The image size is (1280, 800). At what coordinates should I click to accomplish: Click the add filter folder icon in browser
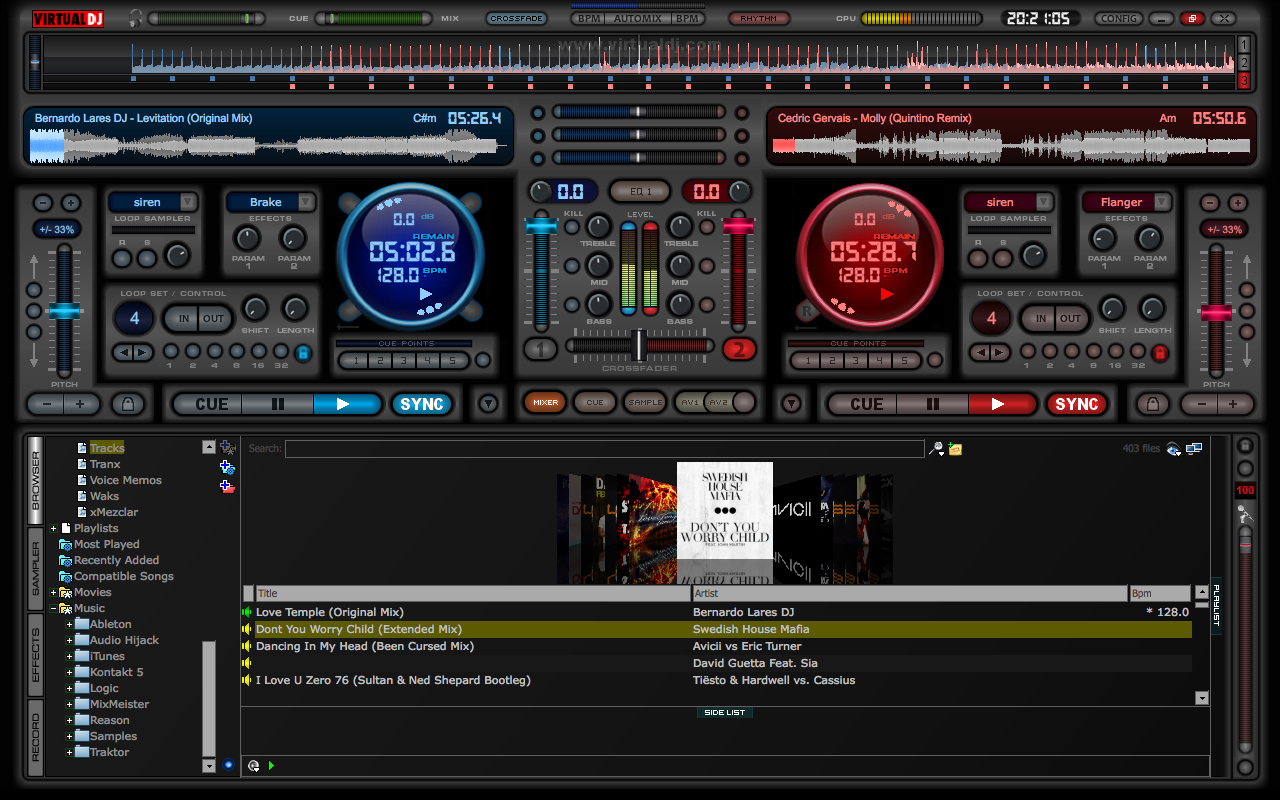point(228,467)
